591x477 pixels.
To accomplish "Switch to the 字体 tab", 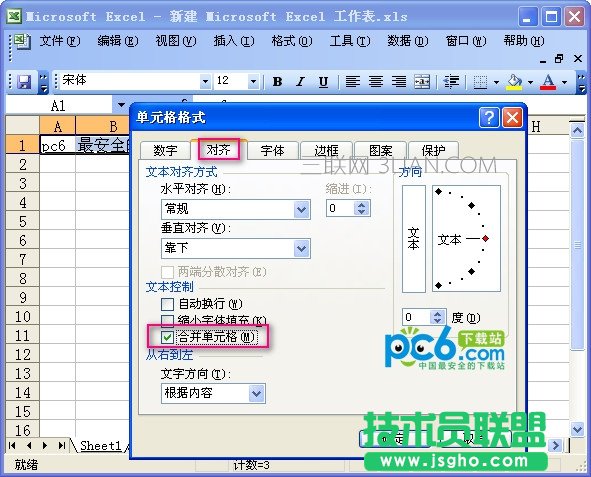I will pos(273,151).
